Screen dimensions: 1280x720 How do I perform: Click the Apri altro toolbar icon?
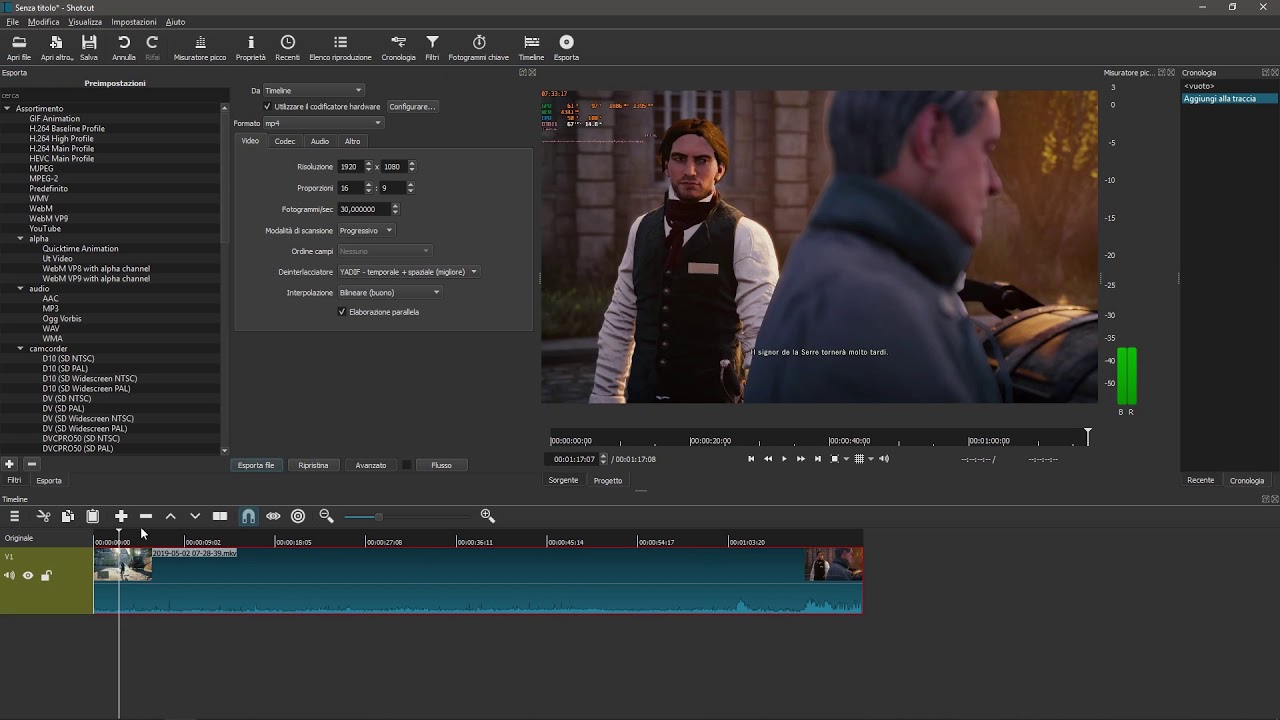[56, 42]
